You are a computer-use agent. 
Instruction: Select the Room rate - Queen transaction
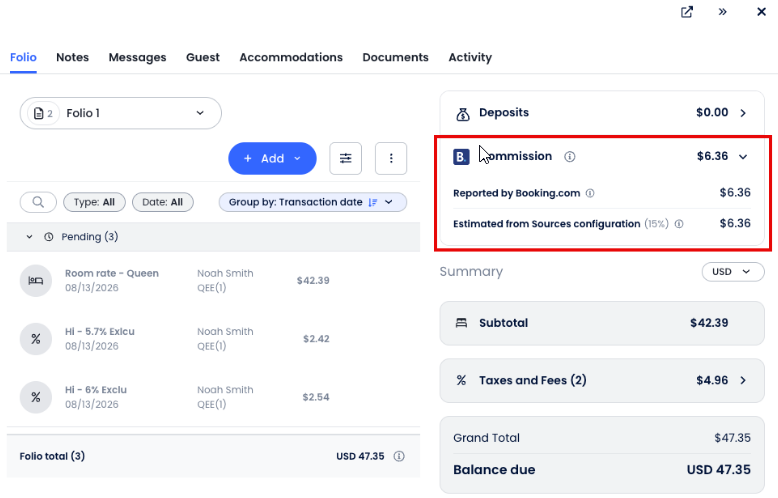coord(213,281)
